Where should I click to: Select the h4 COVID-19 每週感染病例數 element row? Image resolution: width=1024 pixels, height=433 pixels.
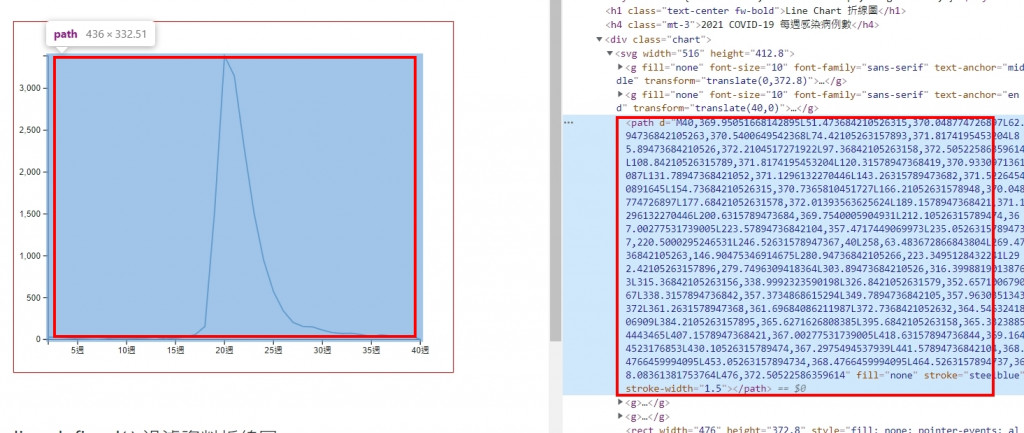click(x=741, y=25)
